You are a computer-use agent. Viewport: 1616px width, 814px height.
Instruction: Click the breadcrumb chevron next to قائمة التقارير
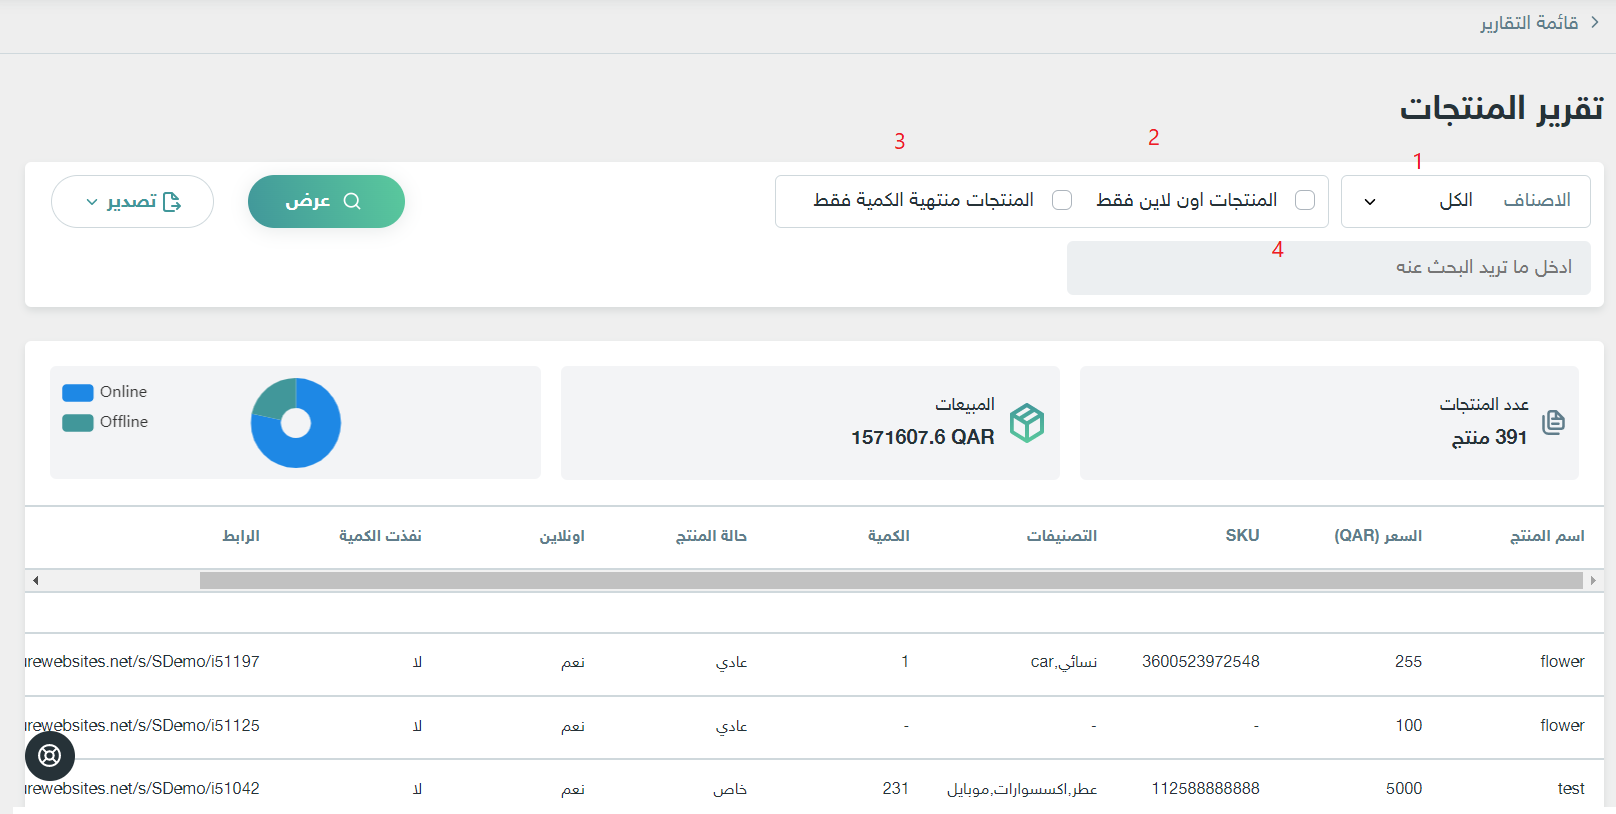pyautogui.click(x=1595, y=22)
